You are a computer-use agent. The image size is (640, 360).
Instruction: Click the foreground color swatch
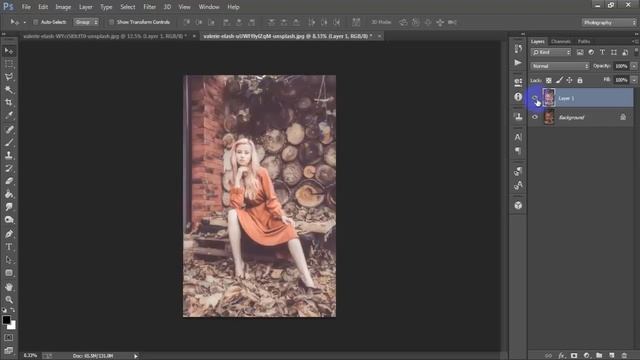6,320
